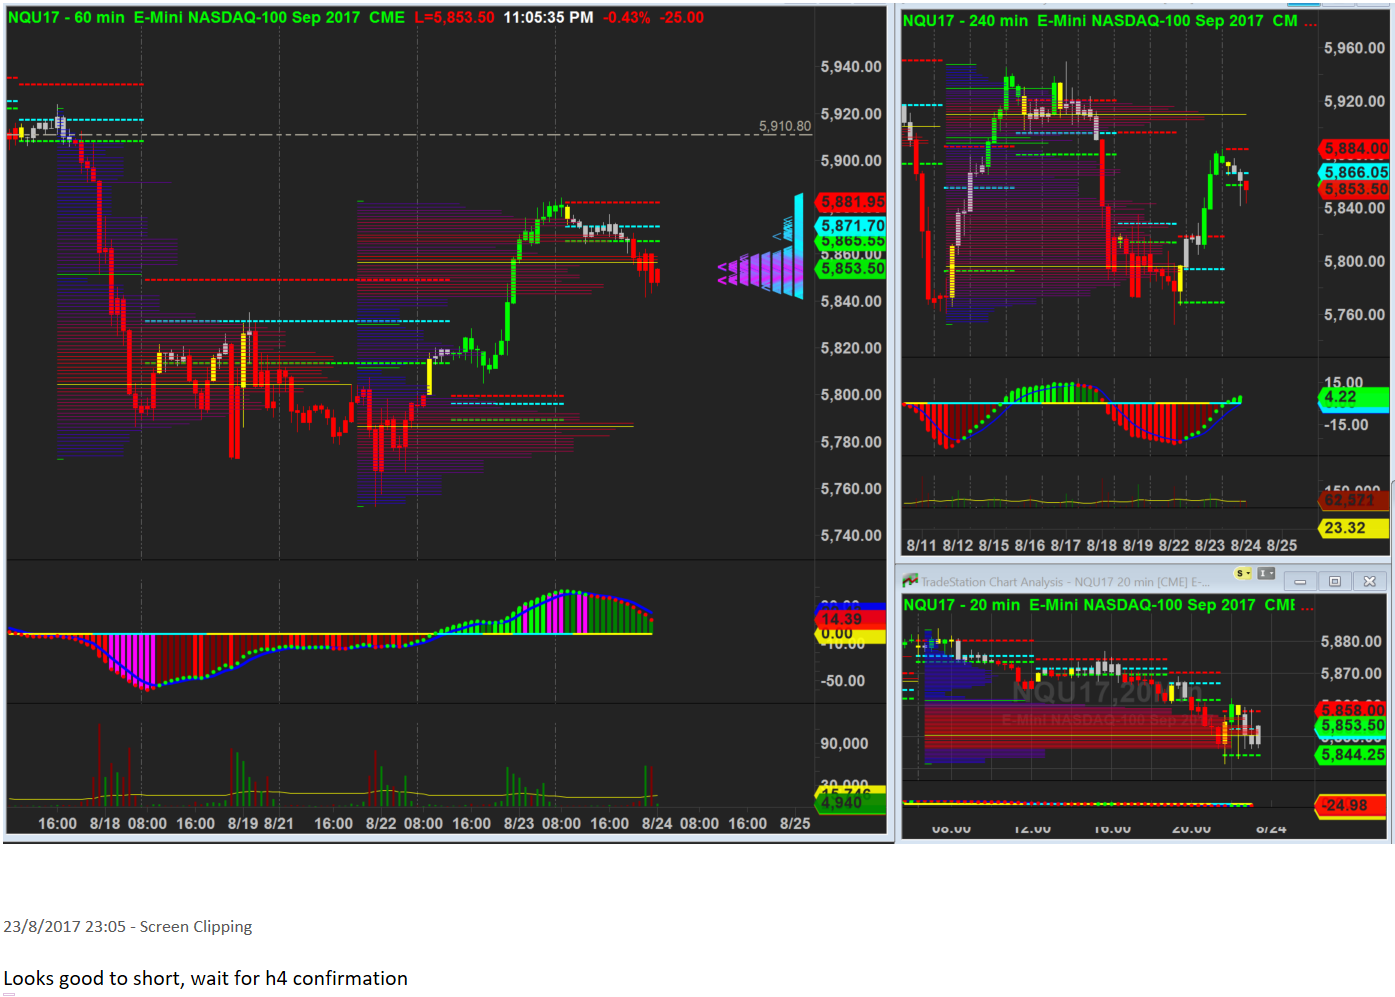Viewport: 1395px width, 997px height.
Task: Click the cyan 5,871.70 price marker
Action: 852,226
